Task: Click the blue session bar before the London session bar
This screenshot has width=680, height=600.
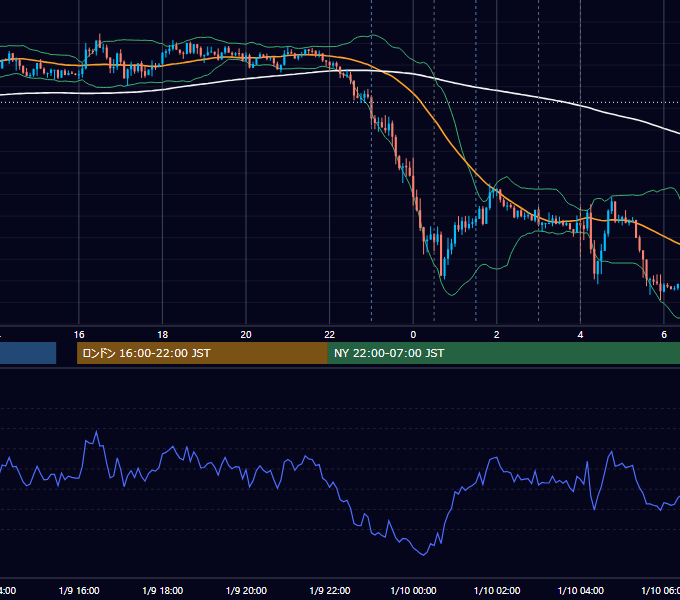Action: click(x=28, y=353)
